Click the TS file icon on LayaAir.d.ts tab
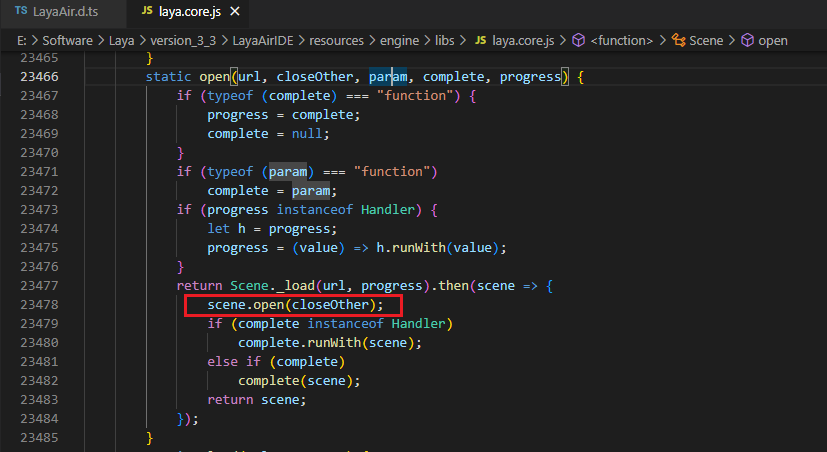This screenshot has width=827, height=452. point(21,13)
